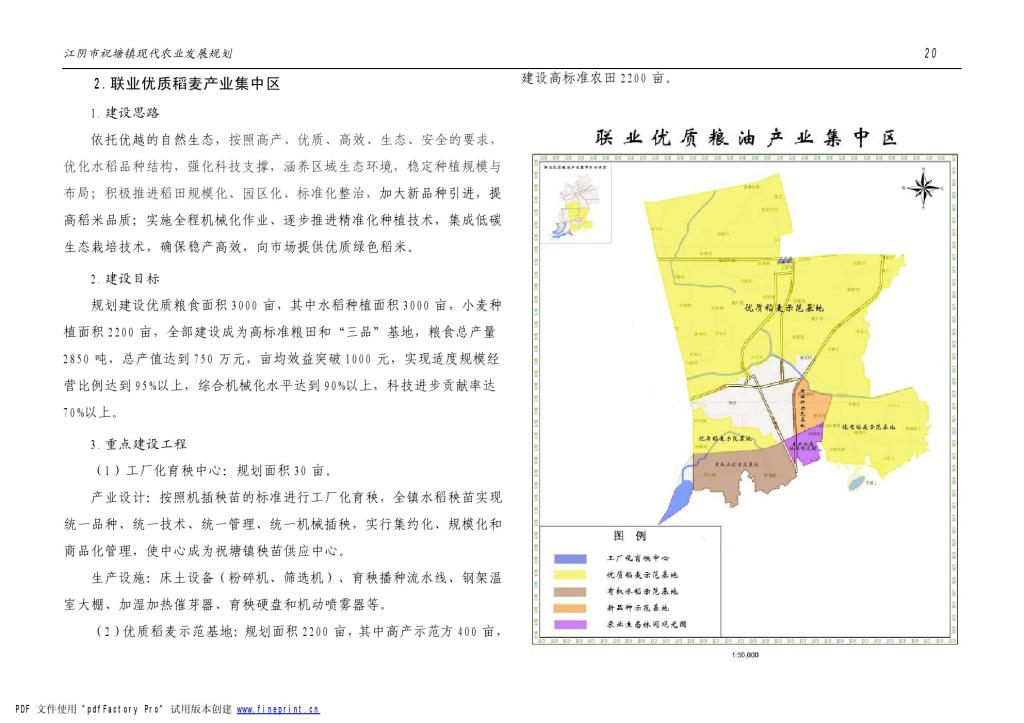Click the subheading 1. 建设思路
Screen dimensions: 1024x723
point(125,113)
